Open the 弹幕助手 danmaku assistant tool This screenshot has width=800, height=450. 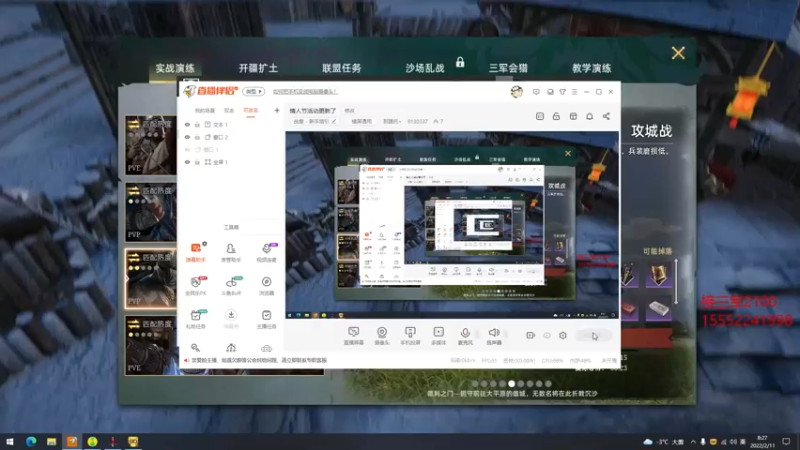195,252
